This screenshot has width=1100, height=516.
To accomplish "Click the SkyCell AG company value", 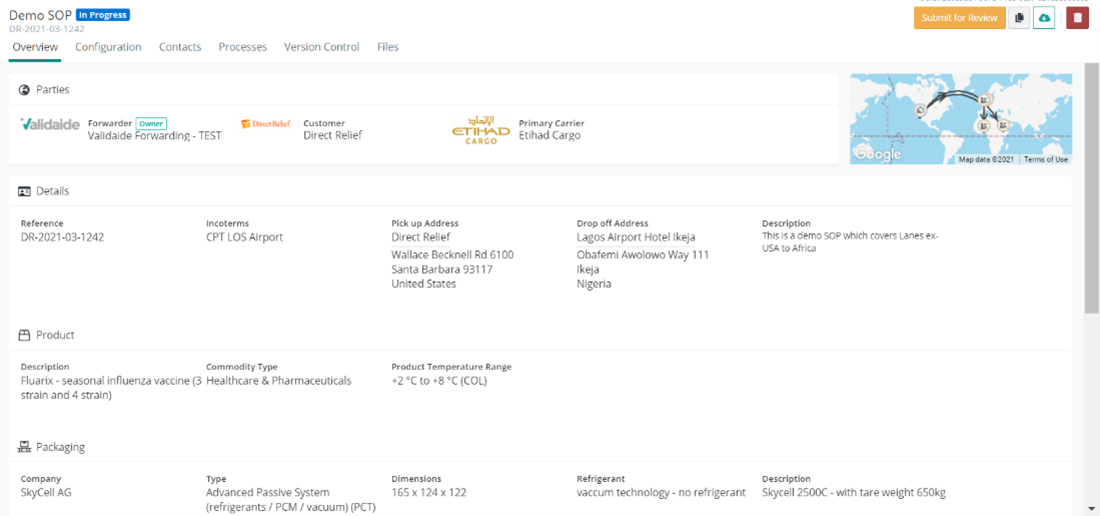I will click(x=46, y=492).
